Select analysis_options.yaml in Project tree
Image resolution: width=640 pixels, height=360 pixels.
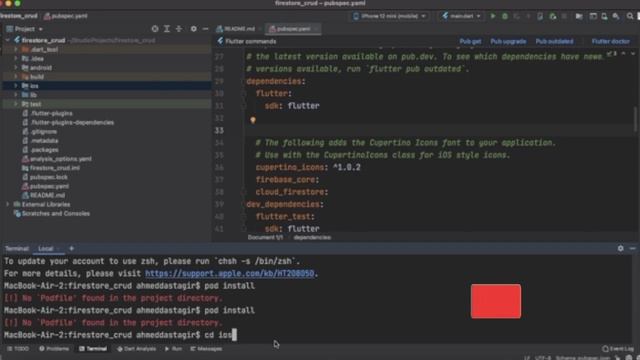coord(57,159)
